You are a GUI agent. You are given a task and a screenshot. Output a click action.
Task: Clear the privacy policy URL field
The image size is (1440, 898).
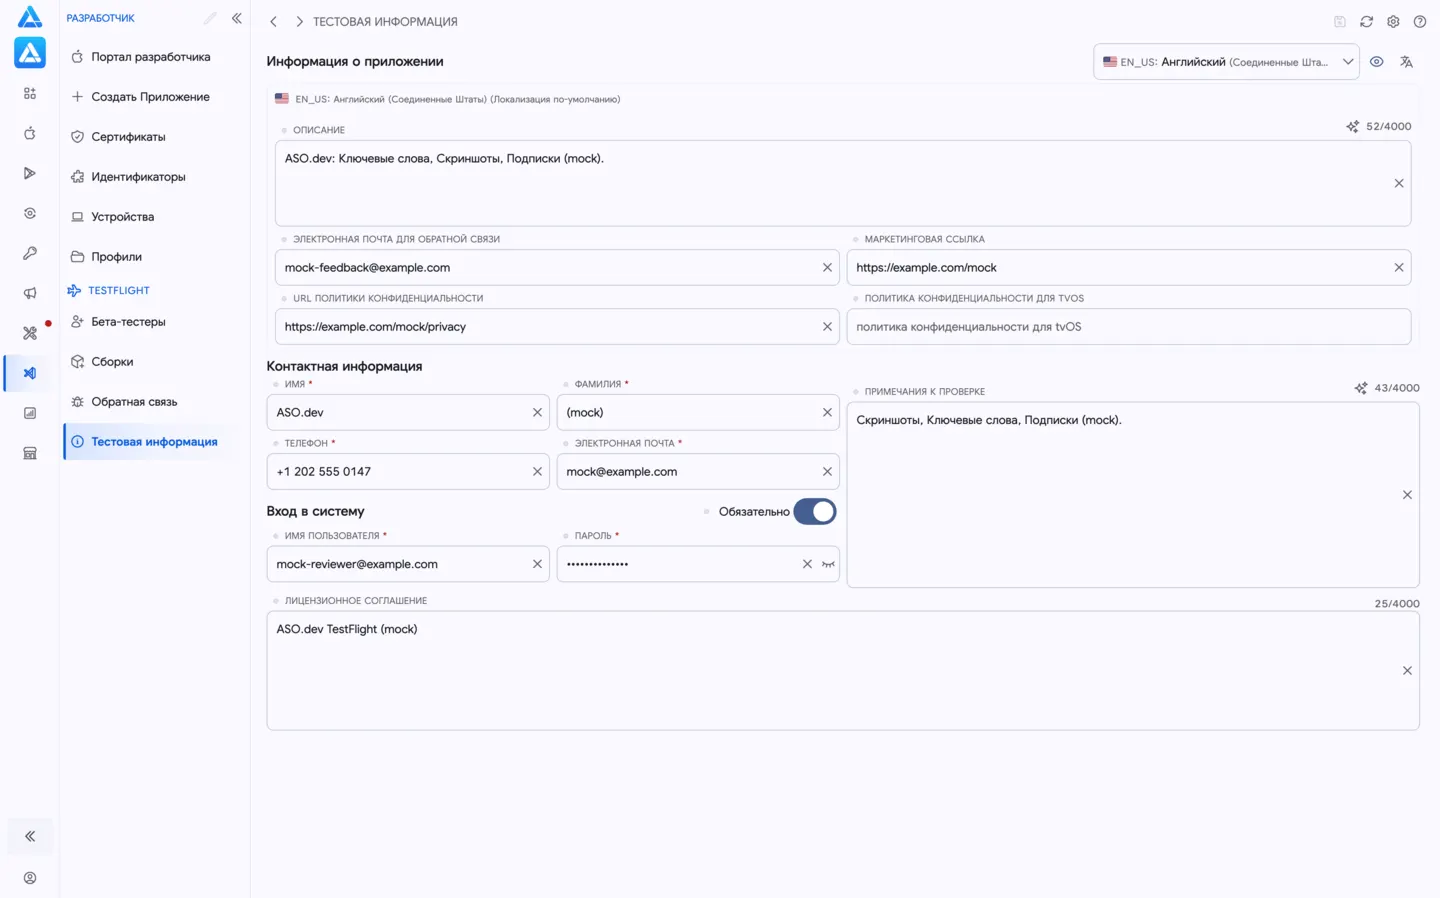(x=827, y=327)
